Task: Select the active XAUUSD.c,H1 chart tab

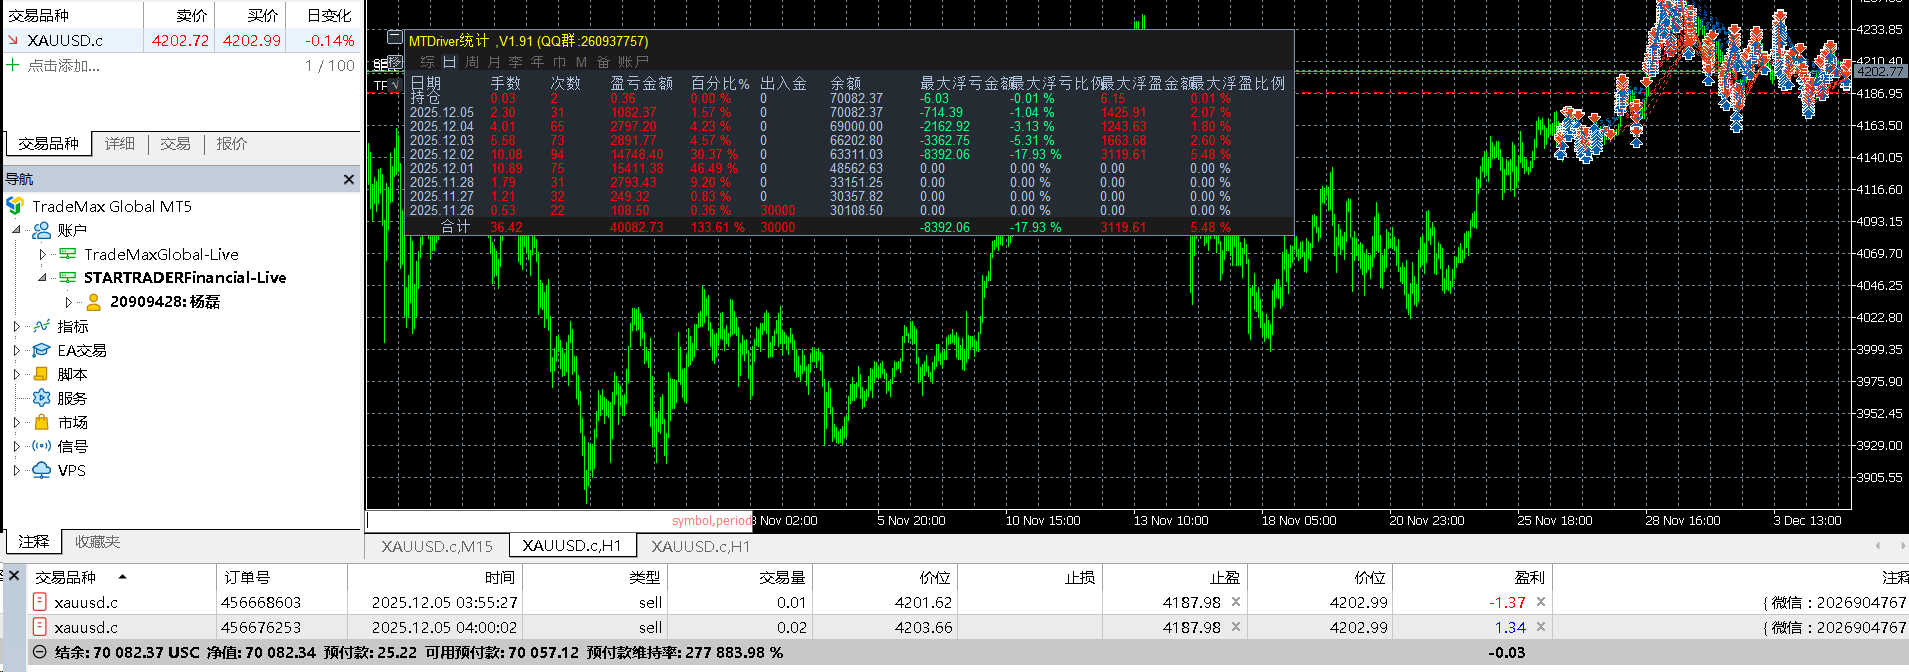Action: (572, 546)
